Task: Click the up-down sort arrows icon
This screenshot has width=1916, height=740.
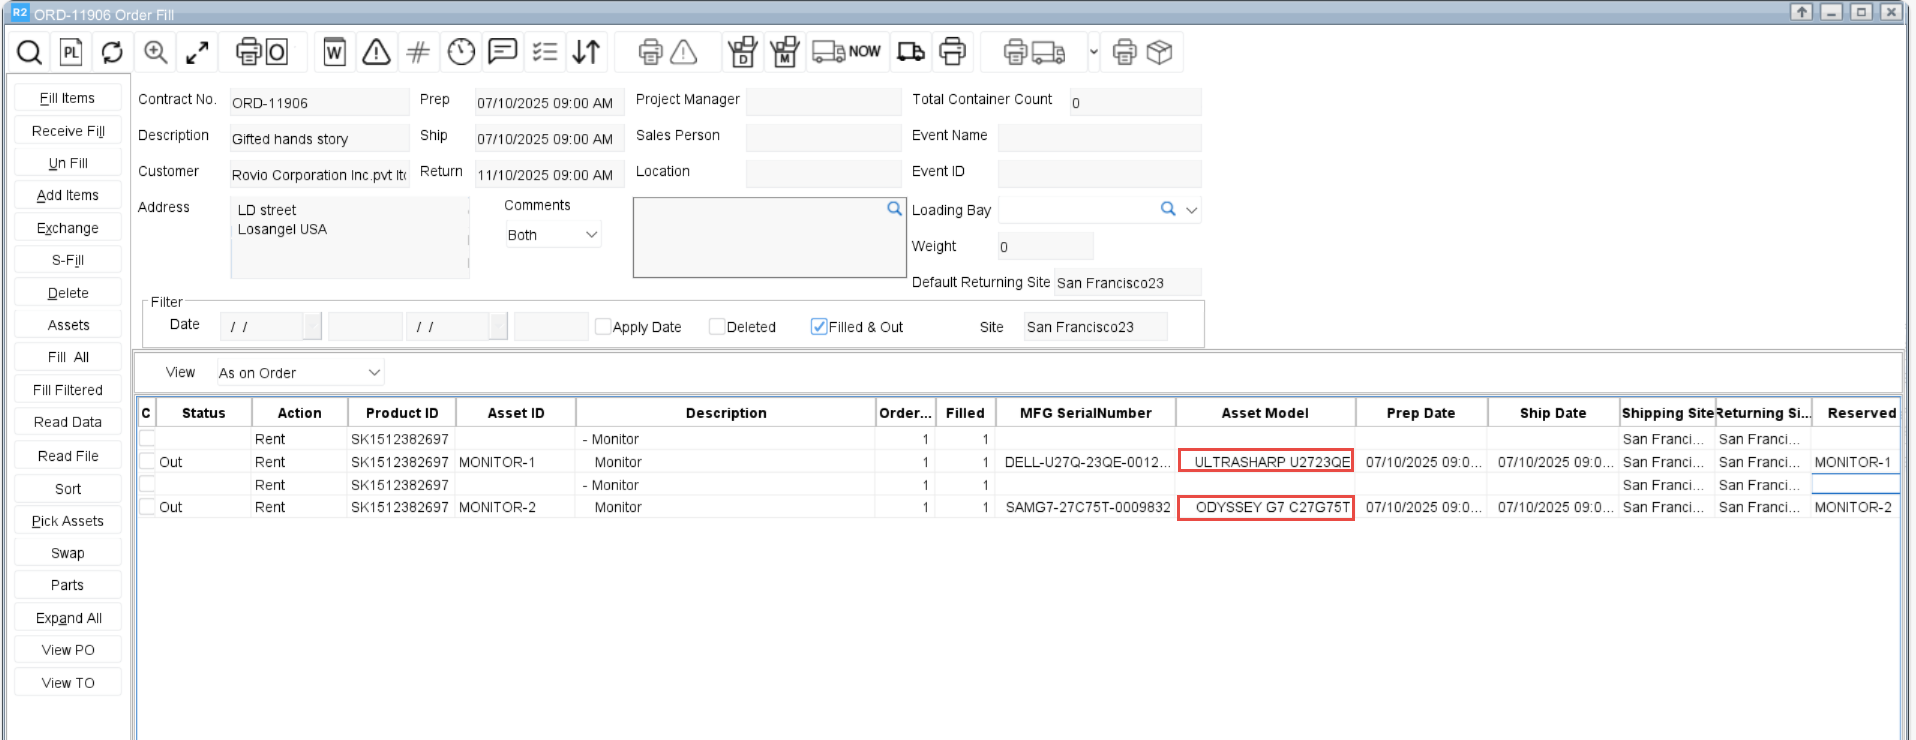Action: [586, 52]
